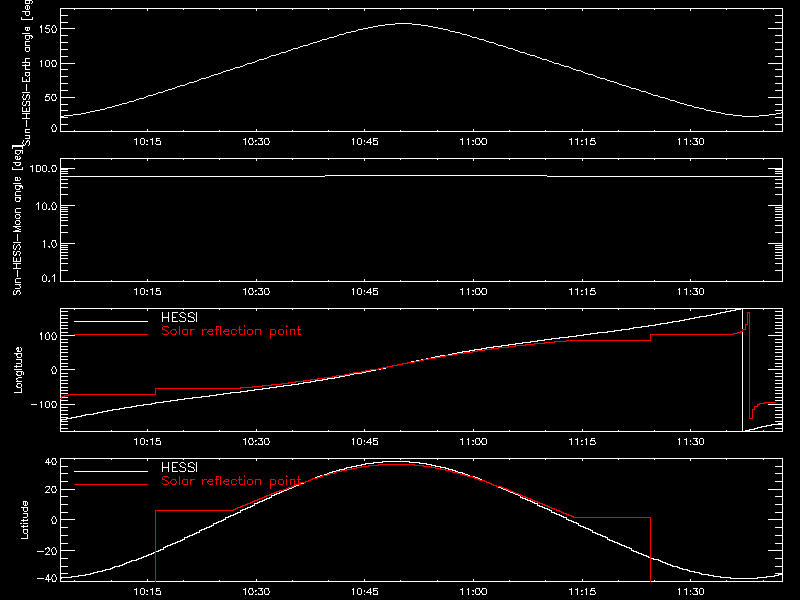Click the 100 tick label on Earth angle plot

(x=47, y=64)
